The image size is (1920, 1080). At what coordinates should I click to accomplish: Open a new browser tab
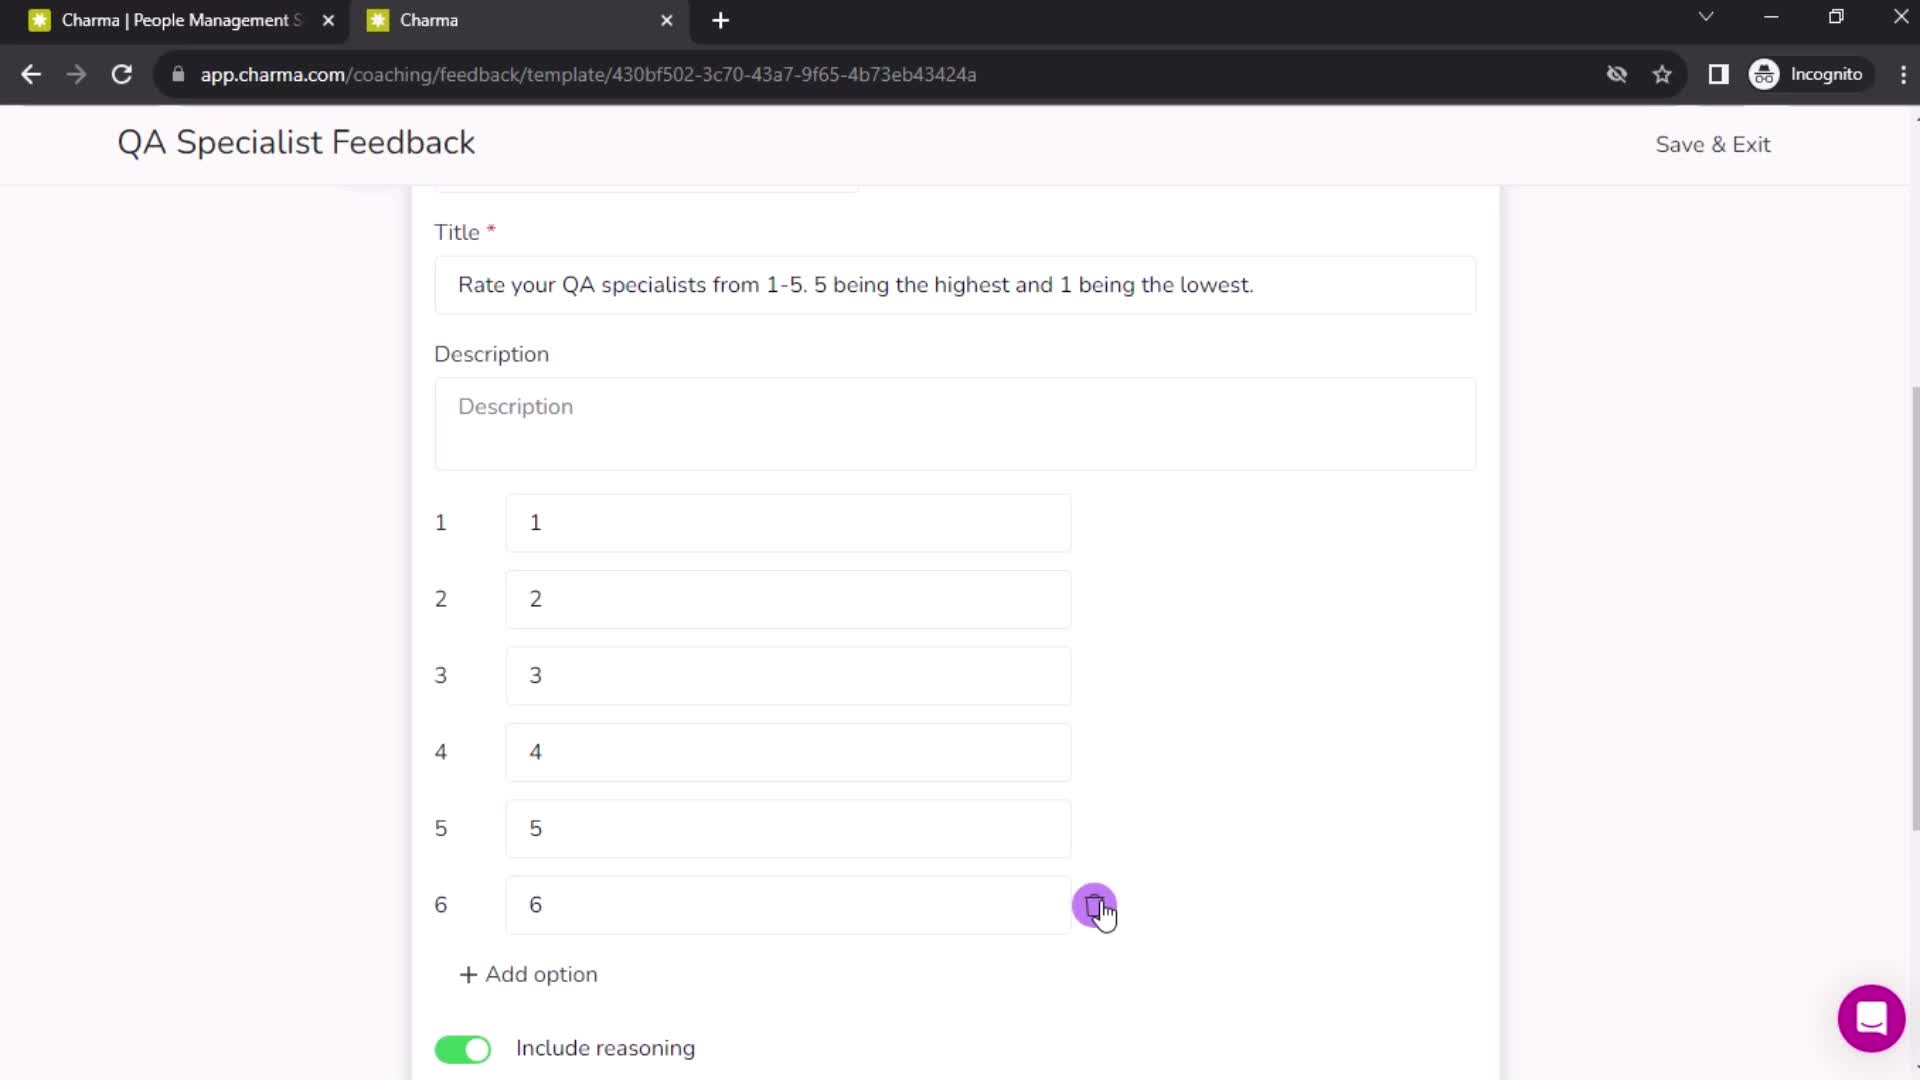pos(720,20)
